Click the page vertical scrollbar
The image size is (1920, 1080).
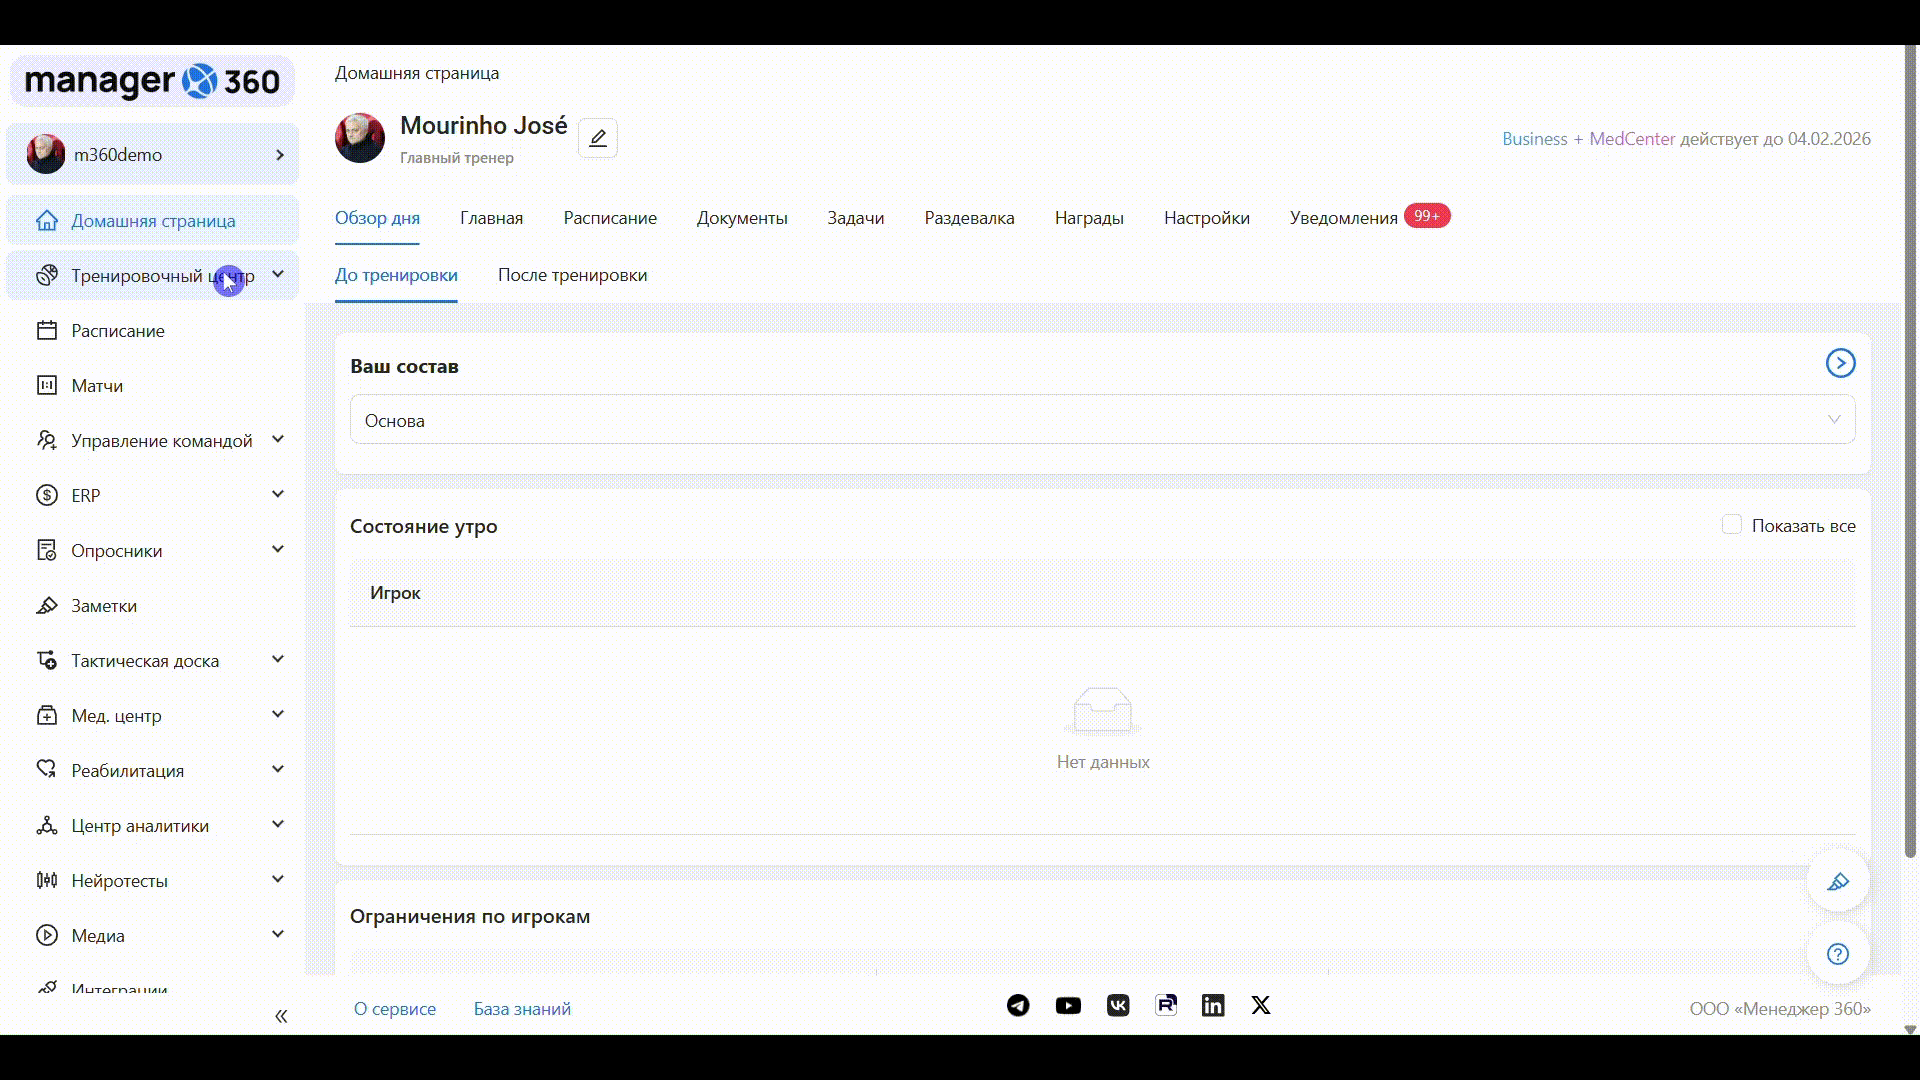1910,450
